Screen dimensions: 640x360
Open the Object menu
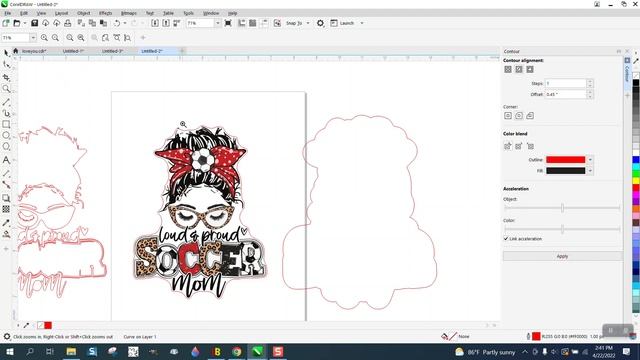(x=84, y=13)
